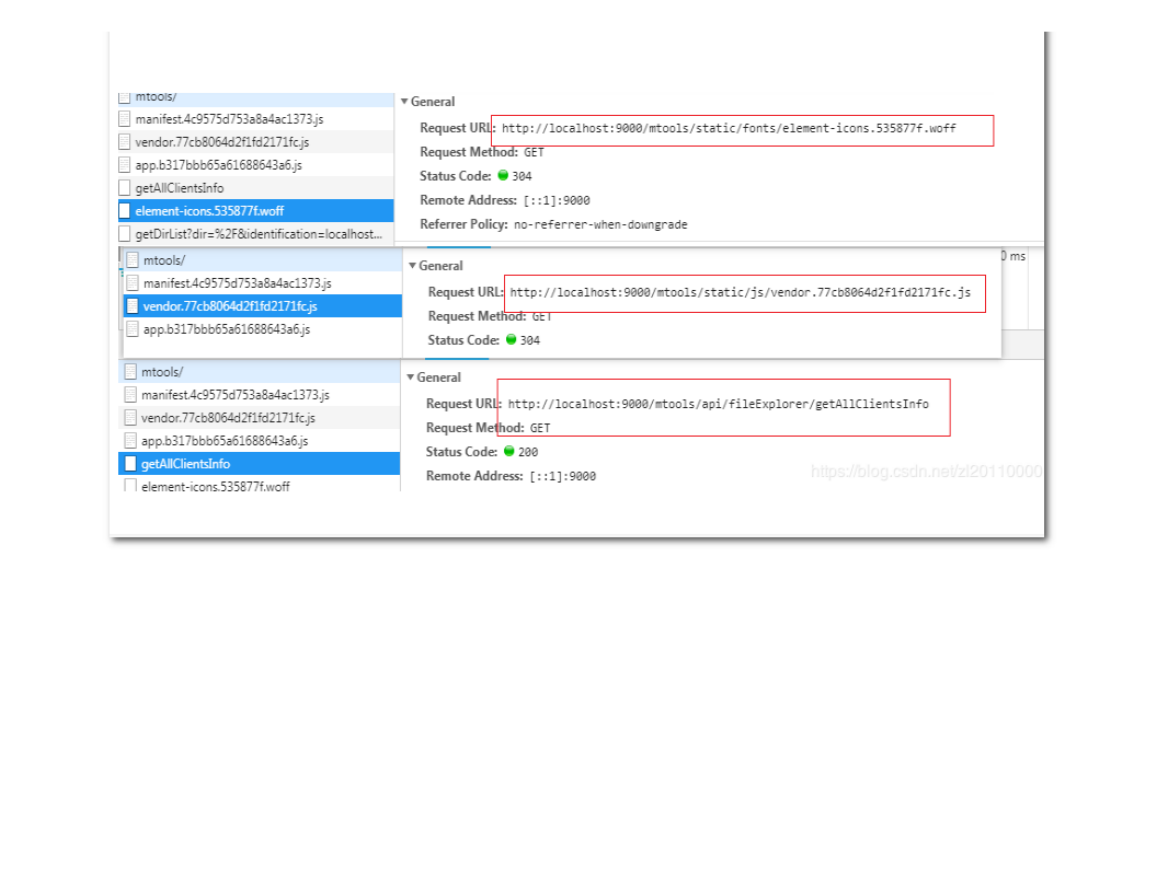This screenshot has height=893, width=1155.
Task: Click the vendor.77cb8064d2f1fd2171fc.js request URL value
Action: [x=740, y=293]
